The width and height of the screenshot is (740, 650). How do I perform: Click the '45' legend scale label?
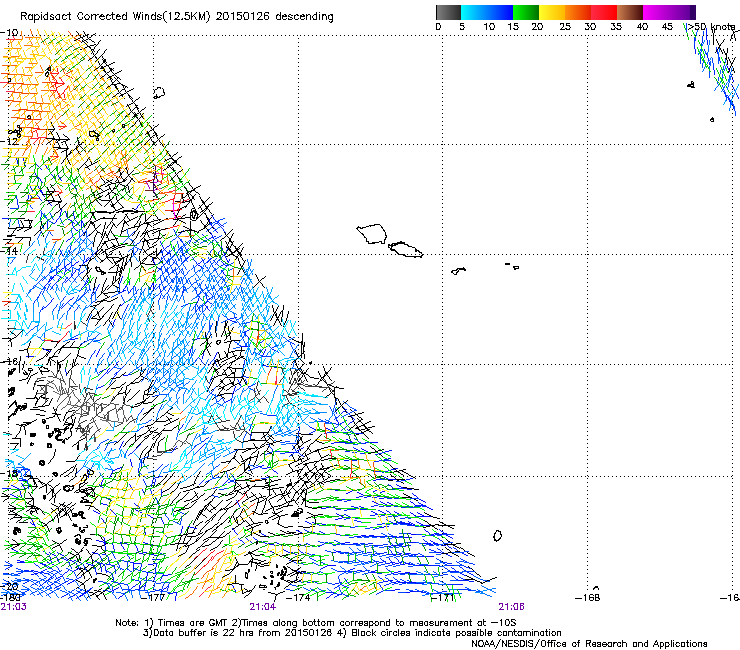(667, 27)
